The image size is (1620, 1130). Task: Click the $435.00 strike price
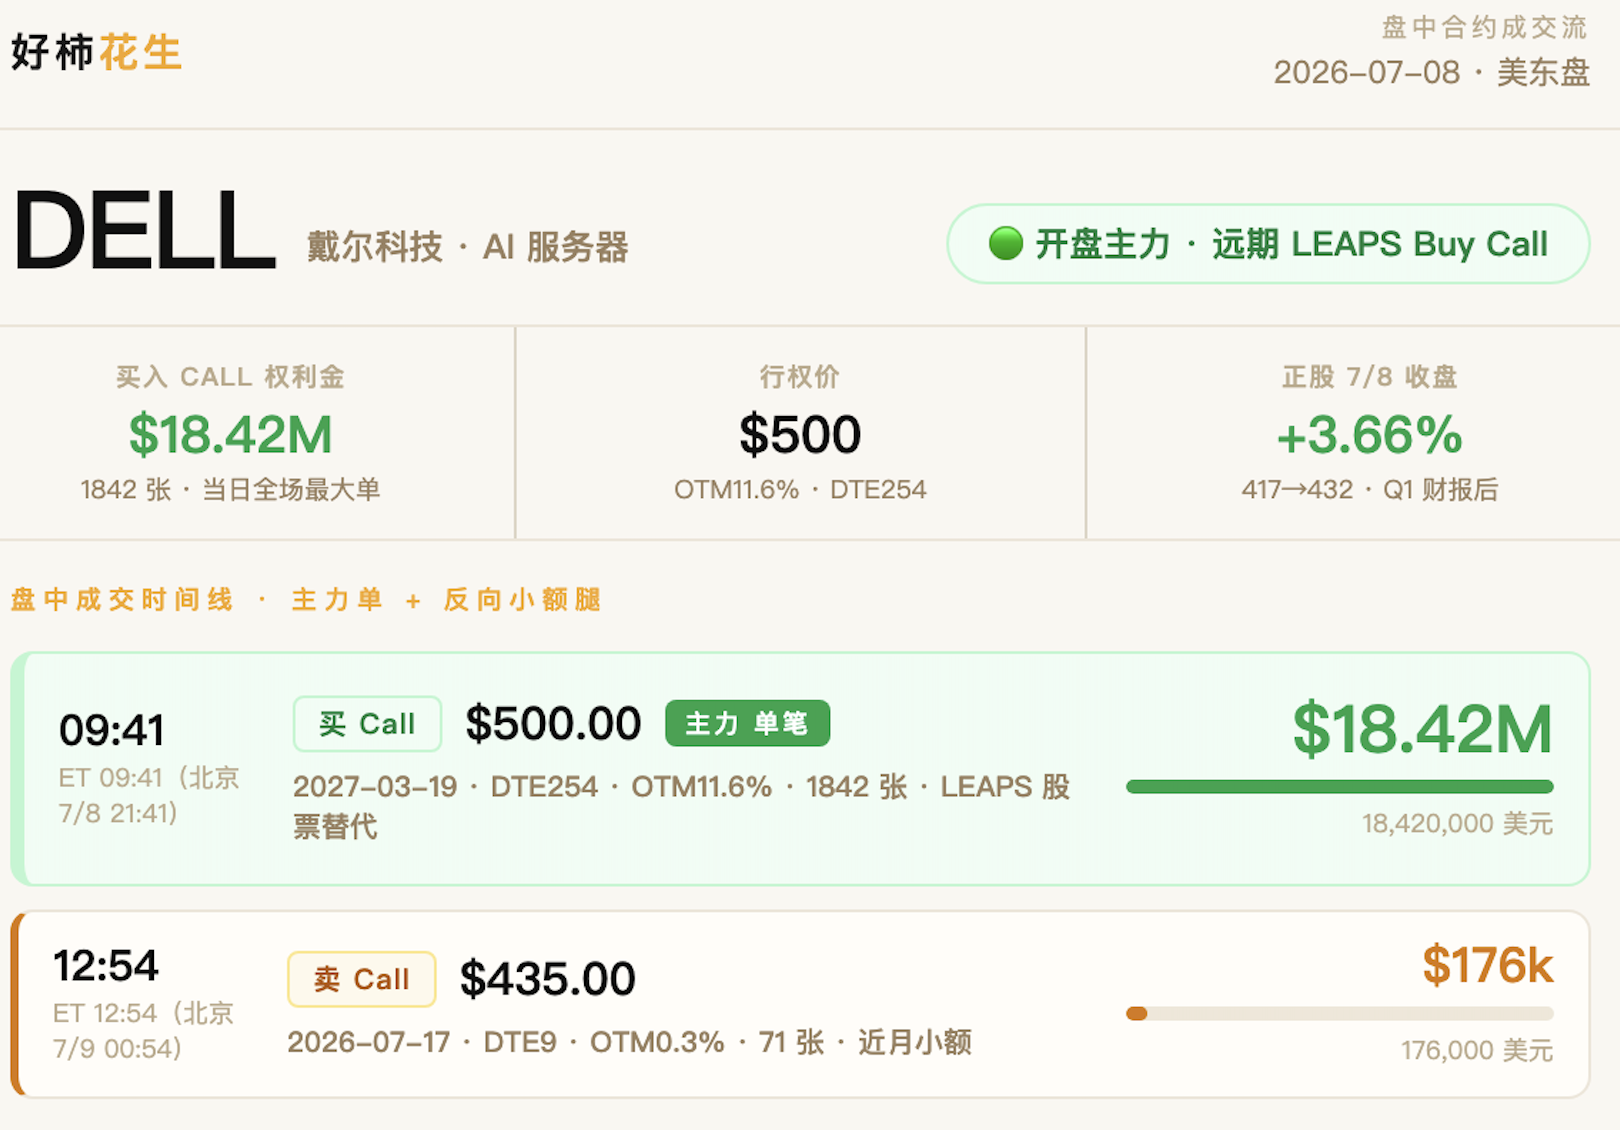coord(548,979)
